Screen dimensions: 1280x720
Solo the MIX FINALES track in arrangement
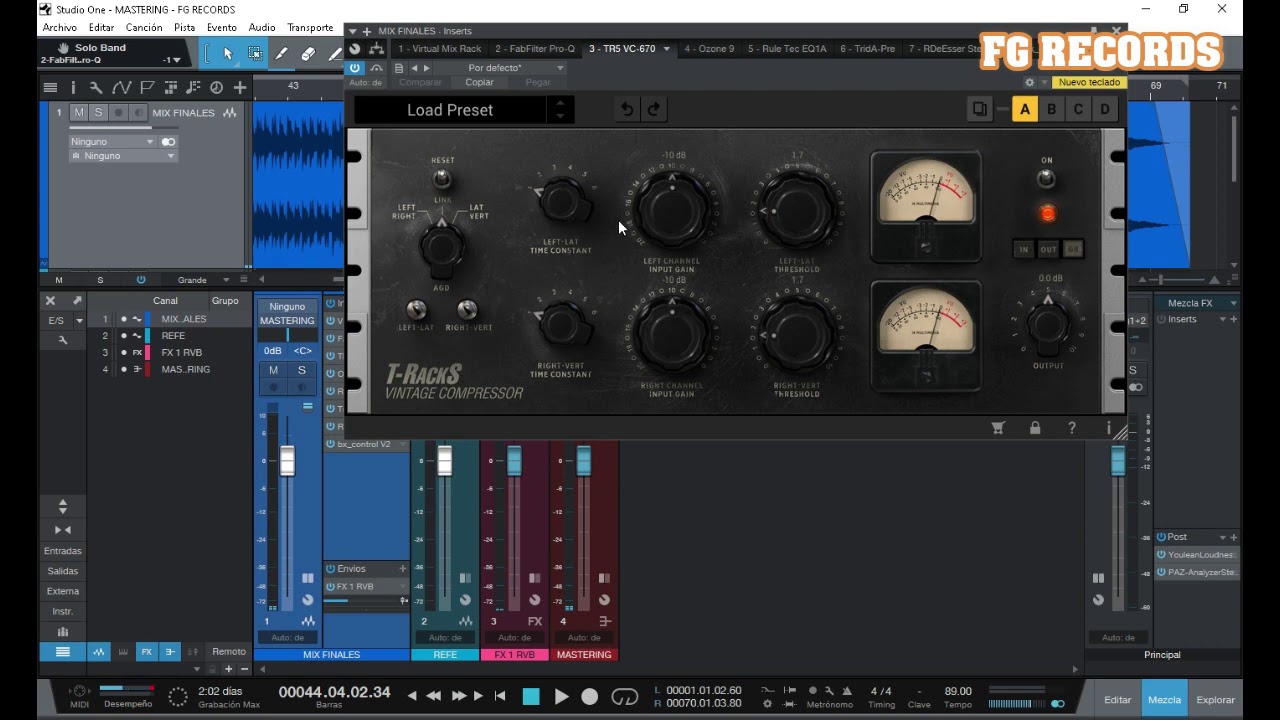pos(98,113)
